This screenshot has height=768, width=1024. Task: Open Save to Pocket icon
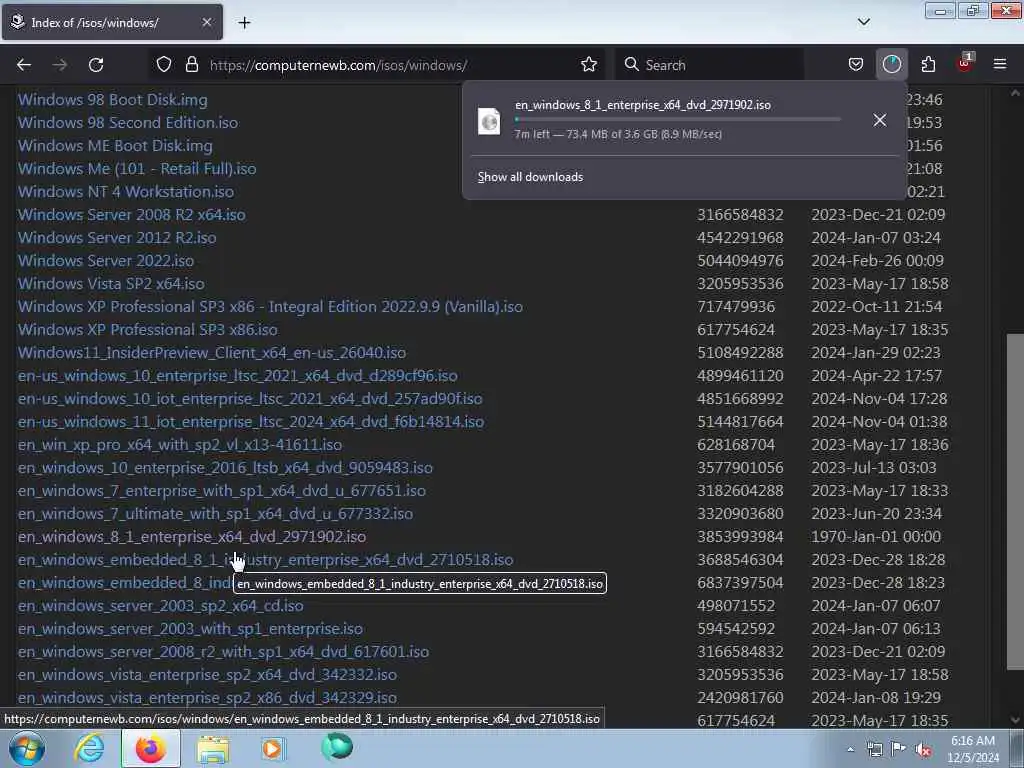pos(856,65)
